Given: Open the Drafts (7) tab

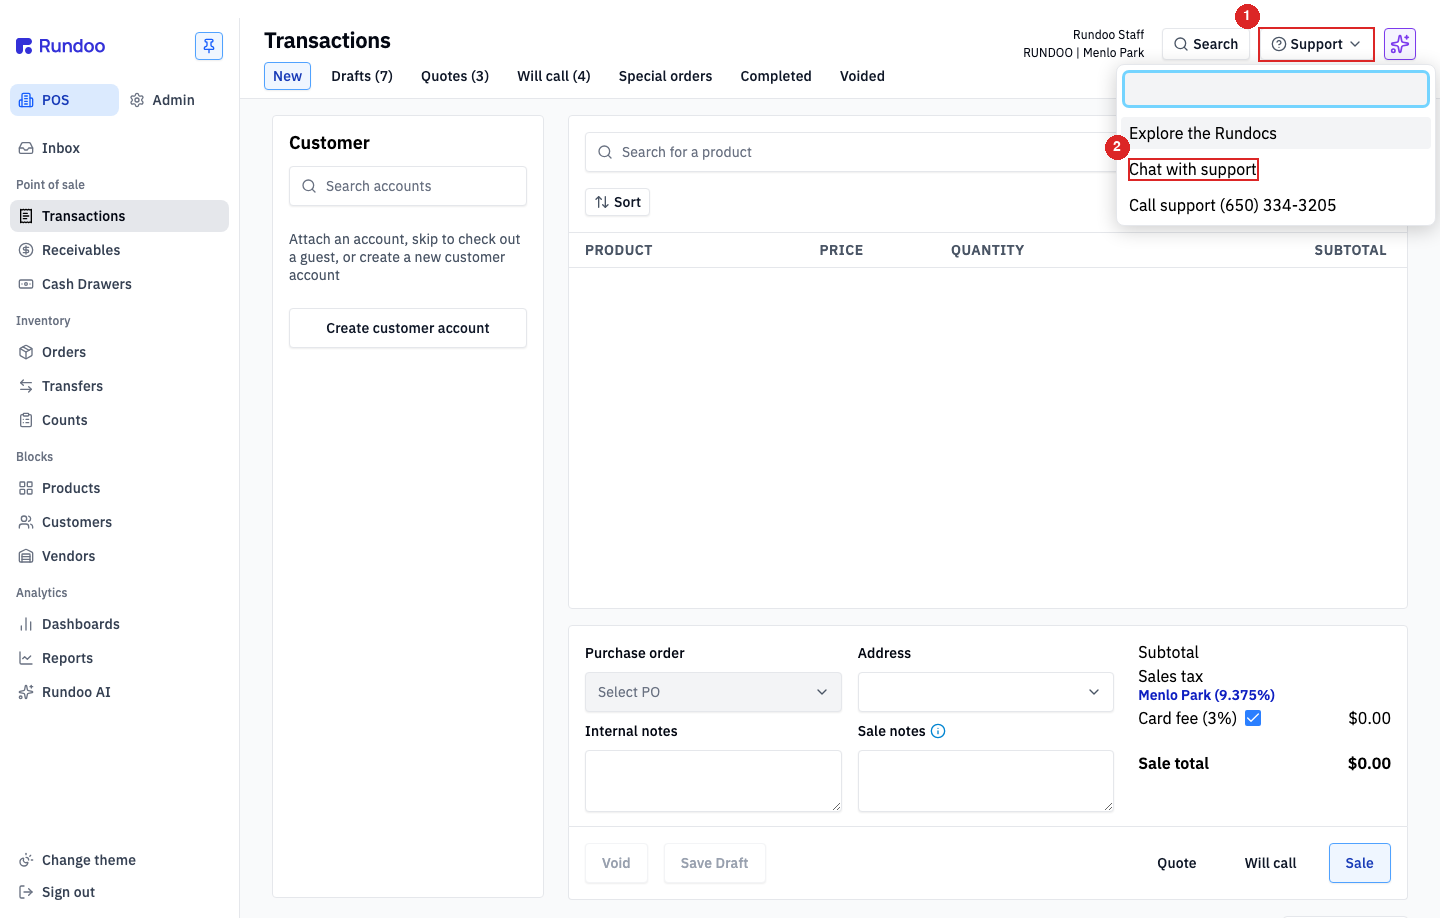Looking at the screenshot, I should tap(362, 76).
